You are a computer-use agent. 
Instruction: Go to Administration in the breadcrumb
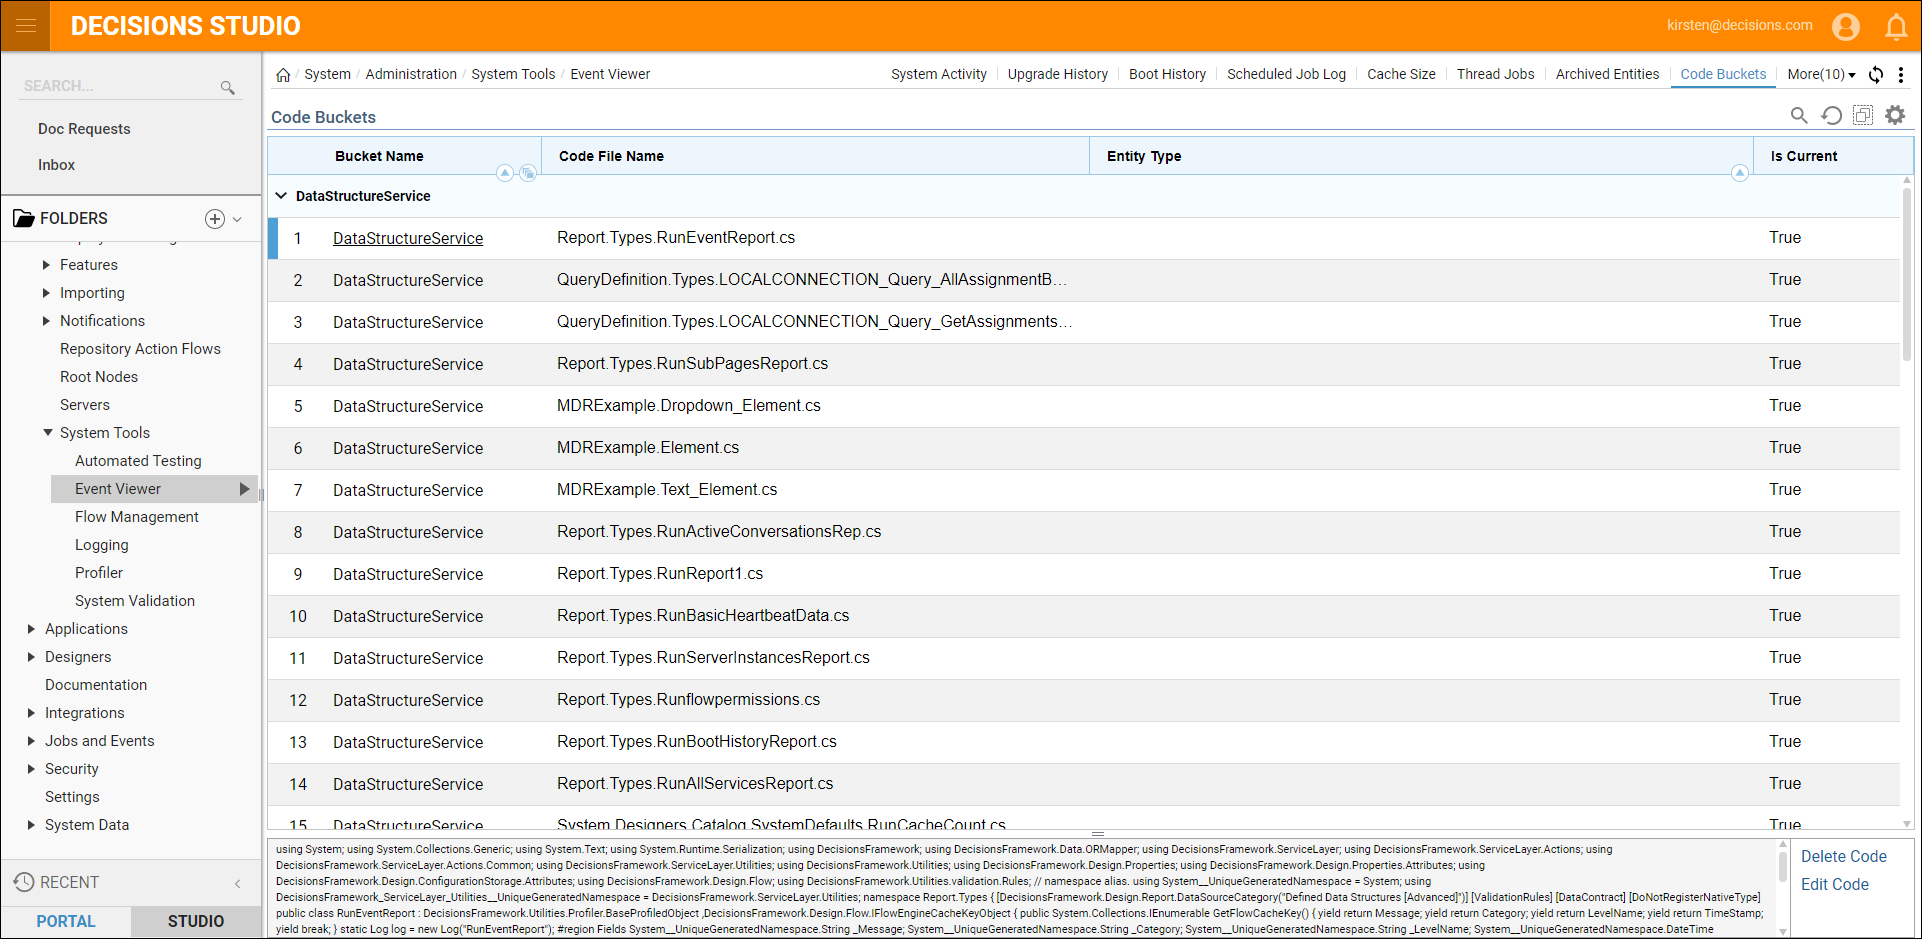point(411,74)
